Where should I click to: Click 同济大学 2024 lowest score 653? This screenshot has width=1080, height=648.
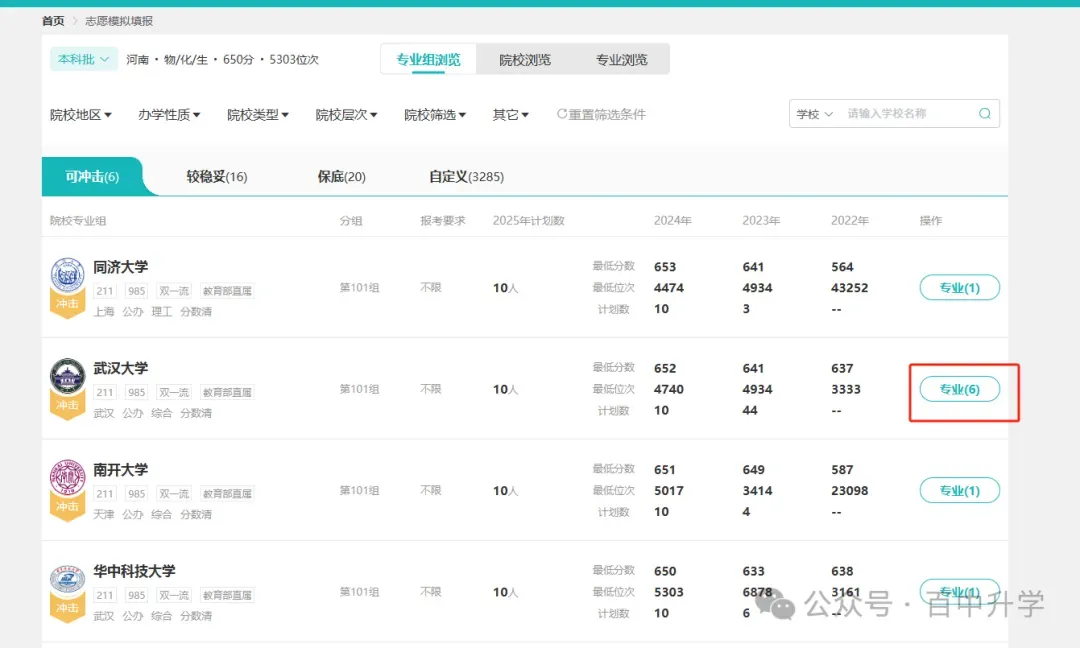click(x=665, y=266)
